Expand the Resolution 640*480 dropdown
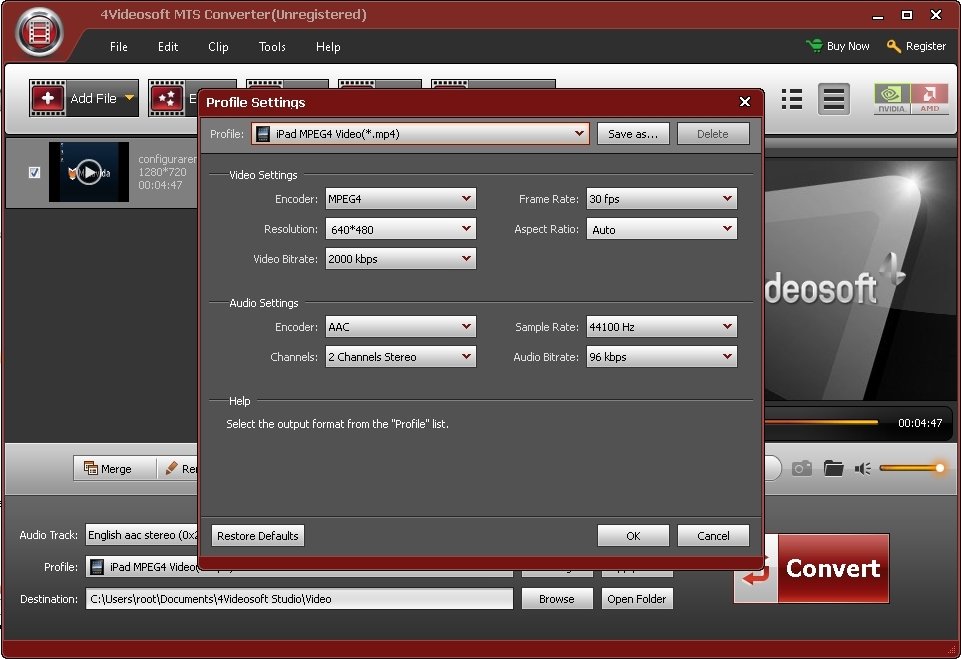 click(400, 229)
